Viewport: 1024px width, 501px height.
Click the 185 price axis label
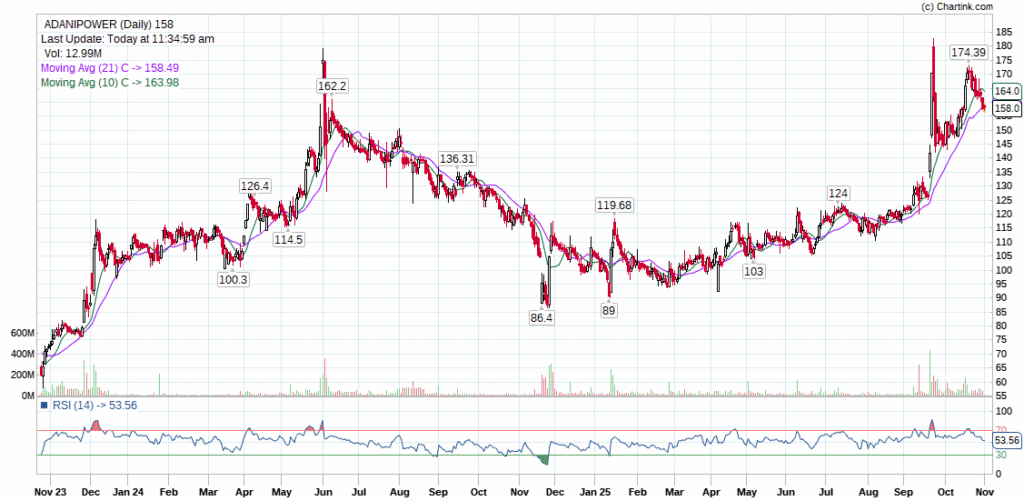[x=1003, y=32]
